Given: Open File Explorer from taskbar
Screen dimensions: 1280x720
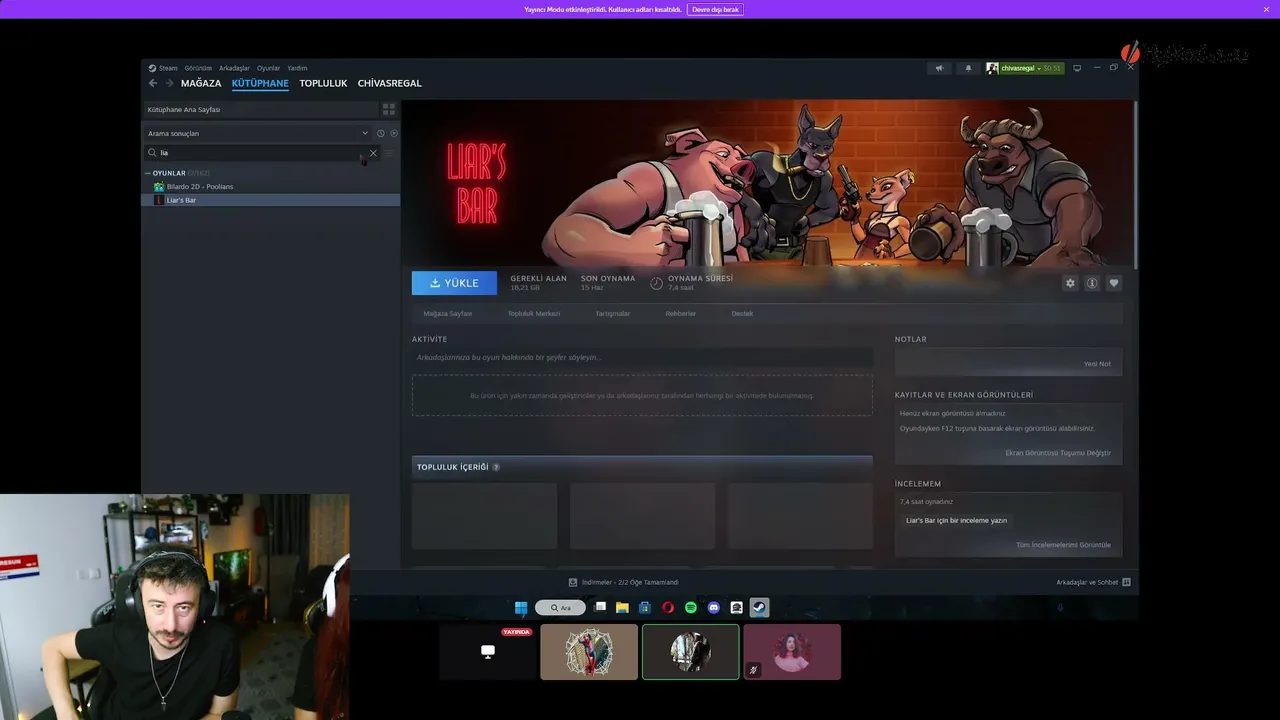Looking at the screenshot, I should coord(622,607).
